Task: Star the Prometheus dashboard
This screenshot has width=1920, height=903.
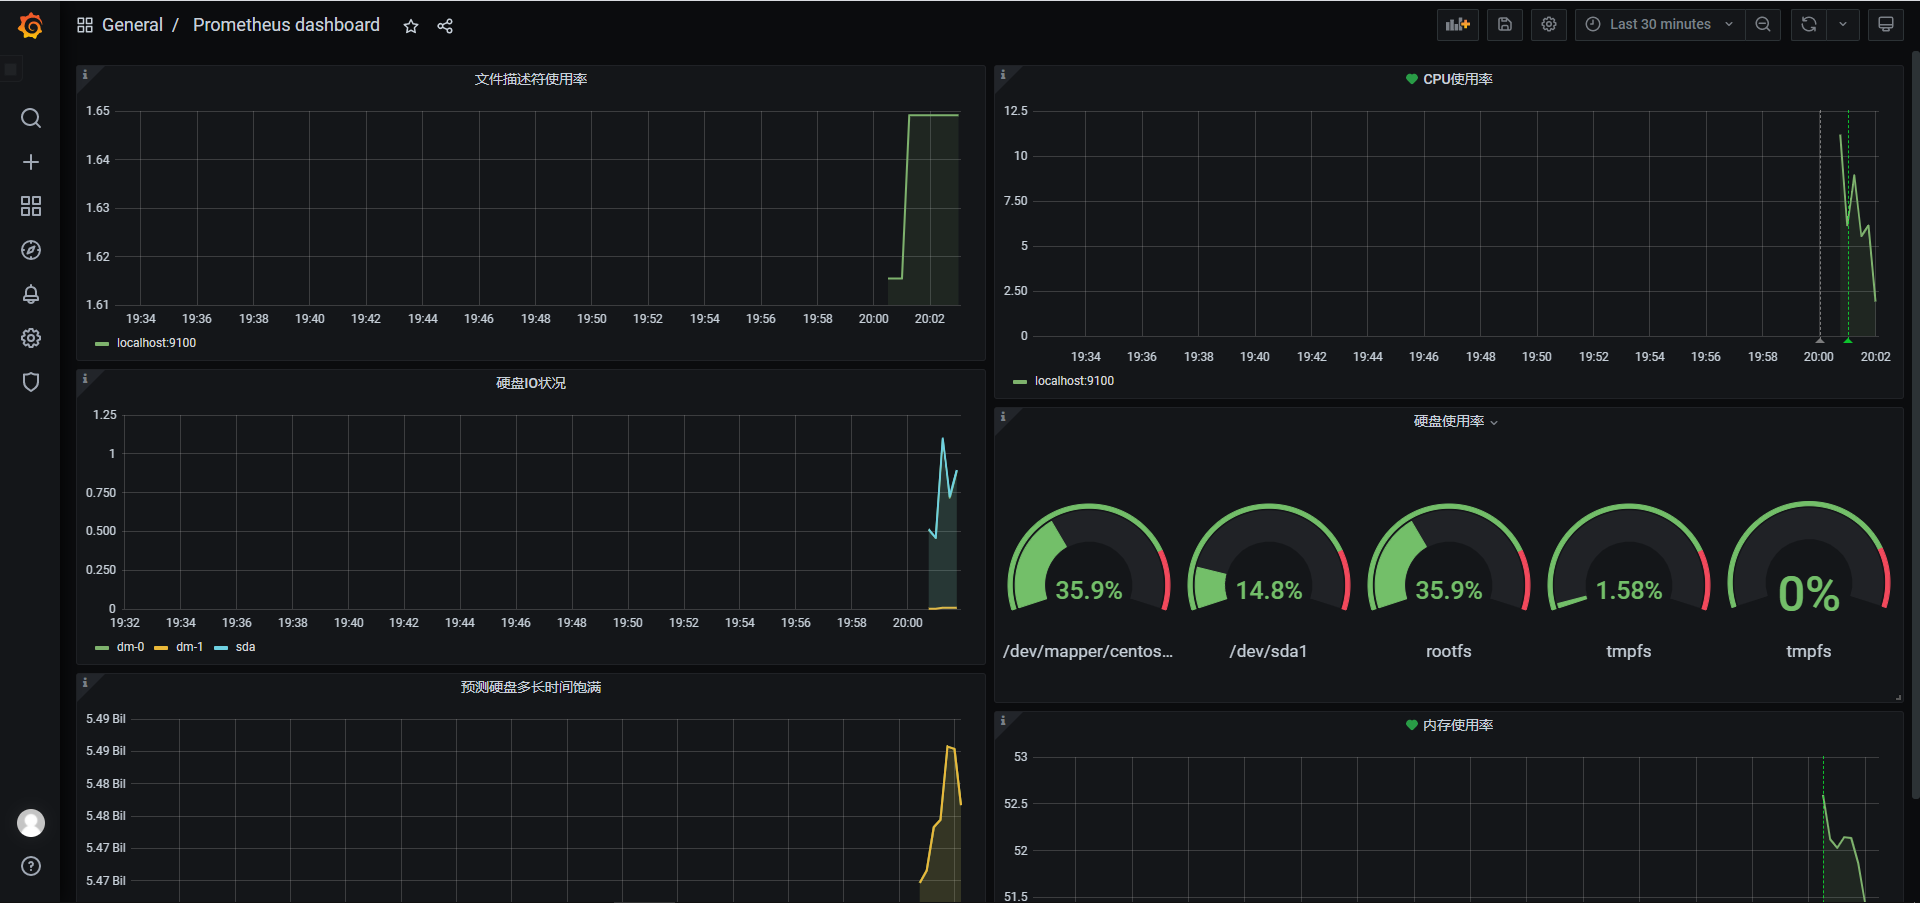Action: click(411, 26)
